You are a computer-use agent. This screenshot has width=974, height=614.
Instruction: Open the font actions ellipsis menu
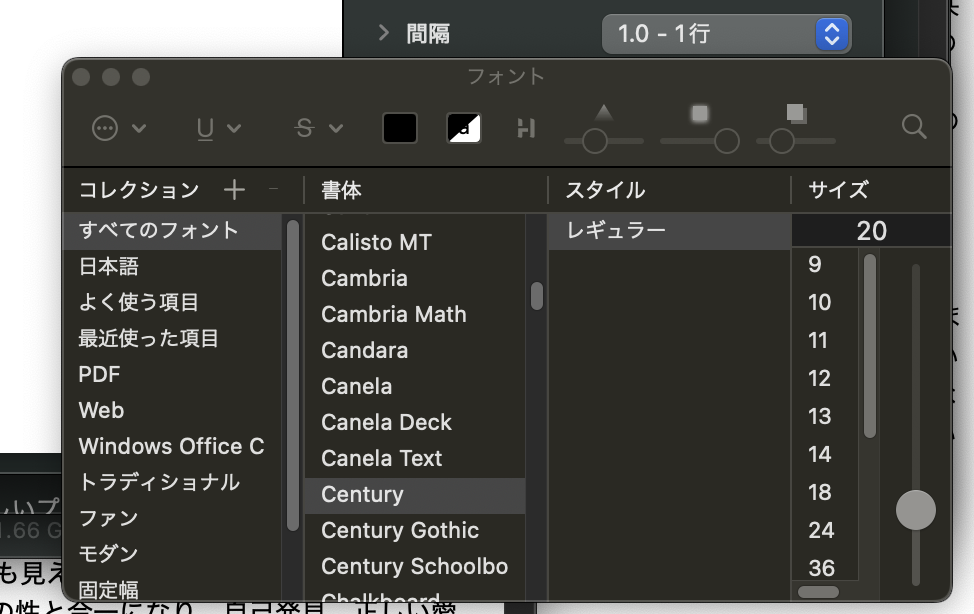(x=118, y=128)
